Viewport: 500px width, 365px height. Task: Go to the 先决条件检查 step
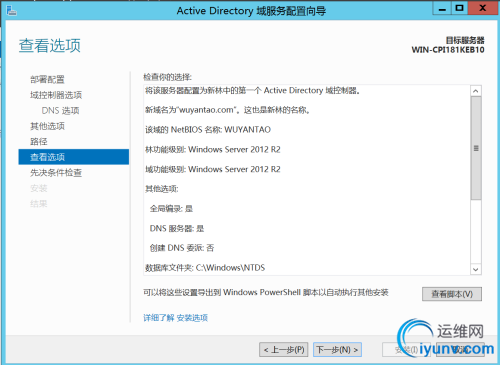56,172
